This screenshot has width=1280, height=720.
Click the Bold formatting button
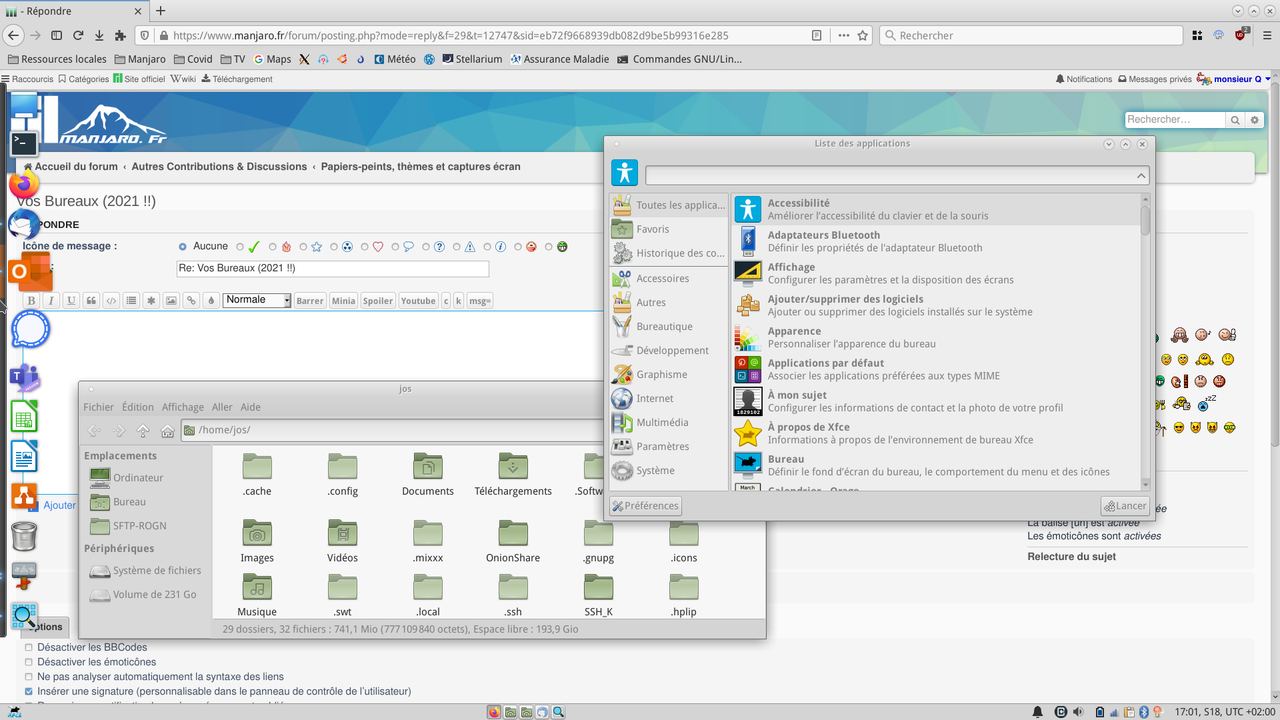tap(31, 300)
